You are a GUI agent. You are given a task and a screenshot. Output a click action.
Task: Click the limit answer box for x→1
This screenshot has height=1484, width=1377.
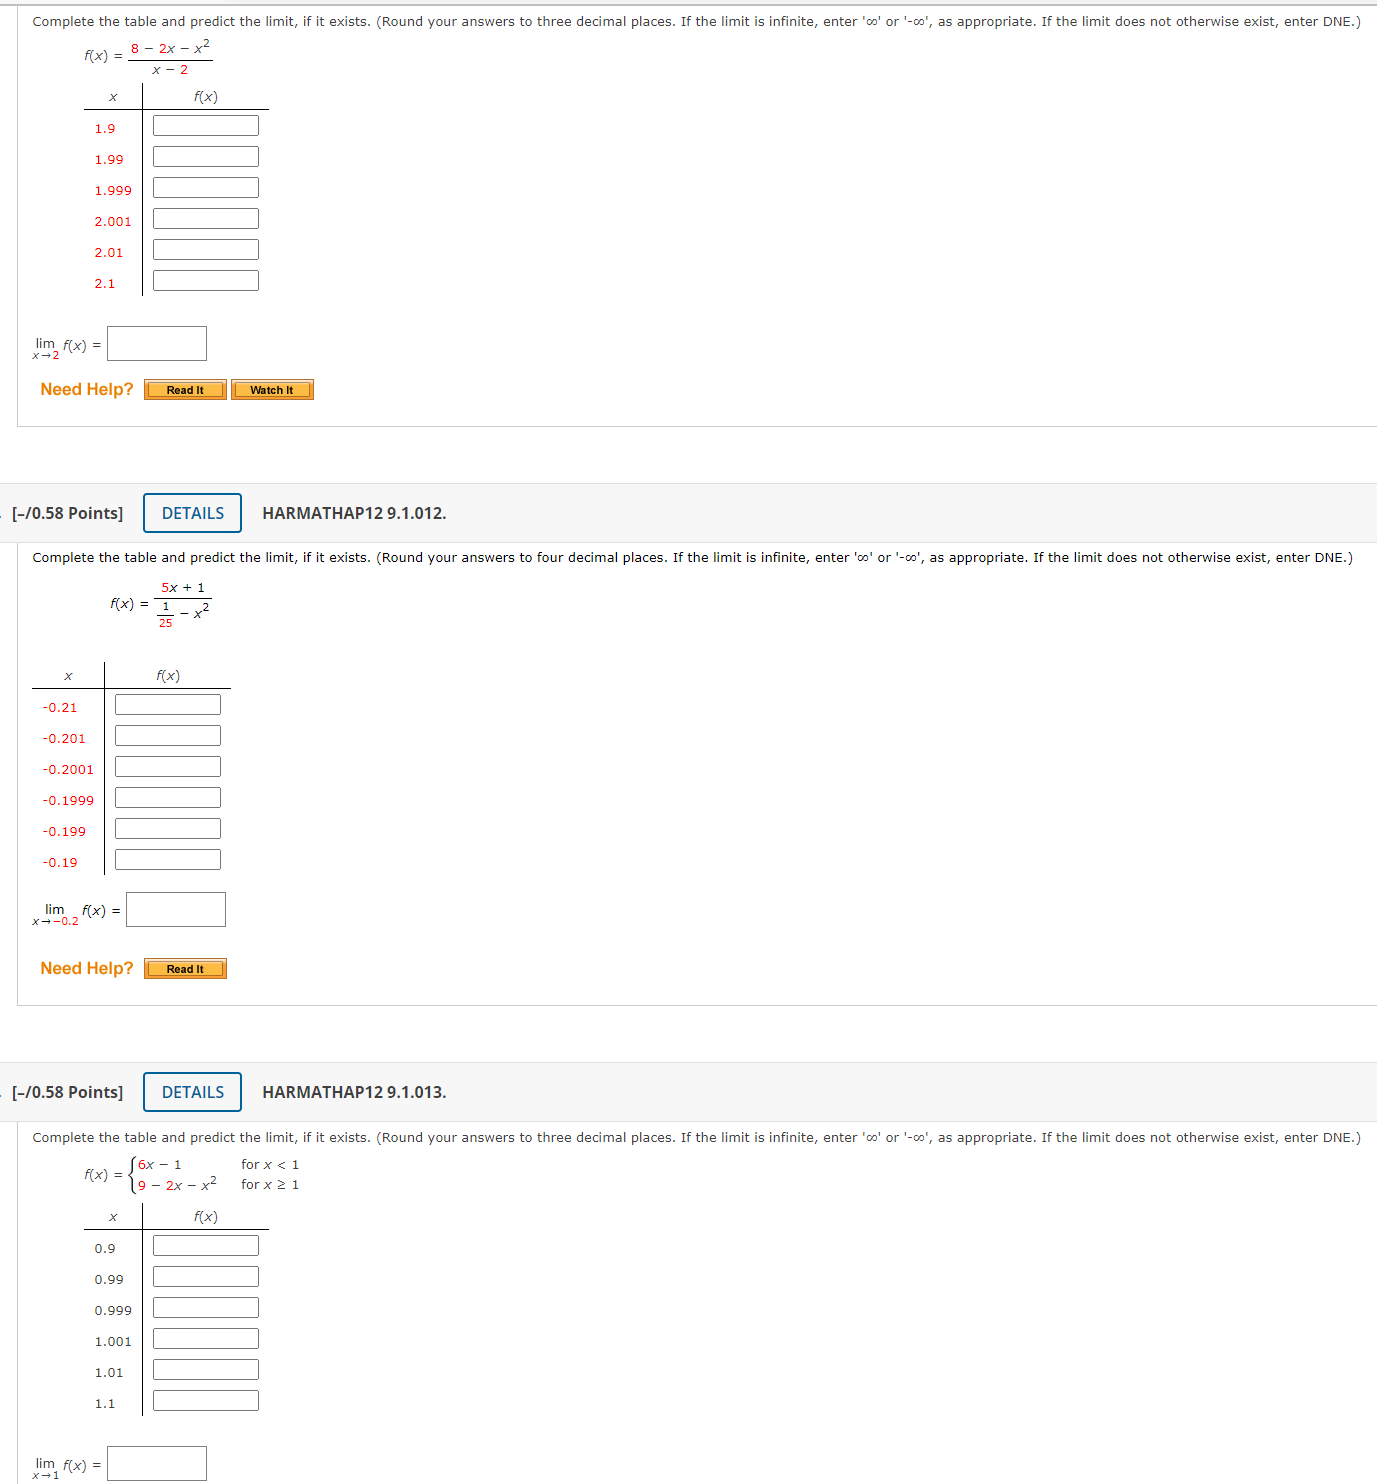[x=157, y=1463]
